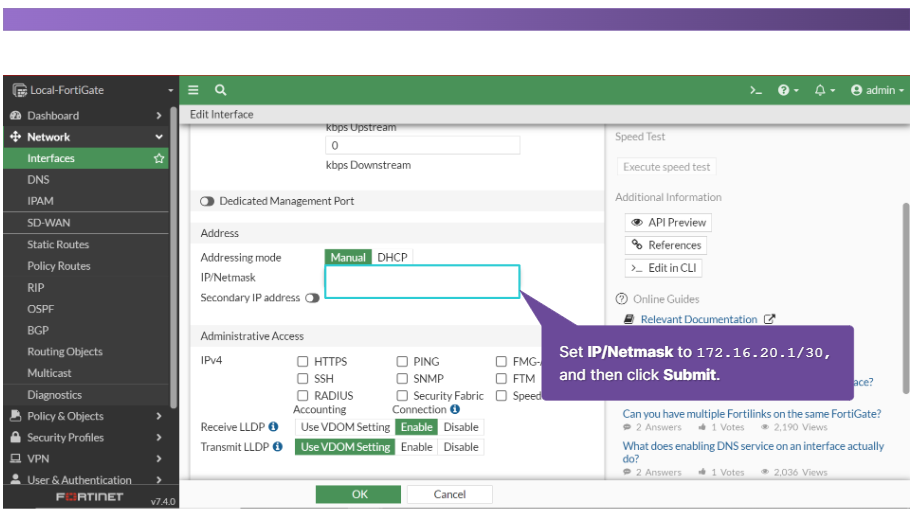Set Receive LLDP to Enable
This screenshot has height=522, width=917.
[x=416, y=427]
